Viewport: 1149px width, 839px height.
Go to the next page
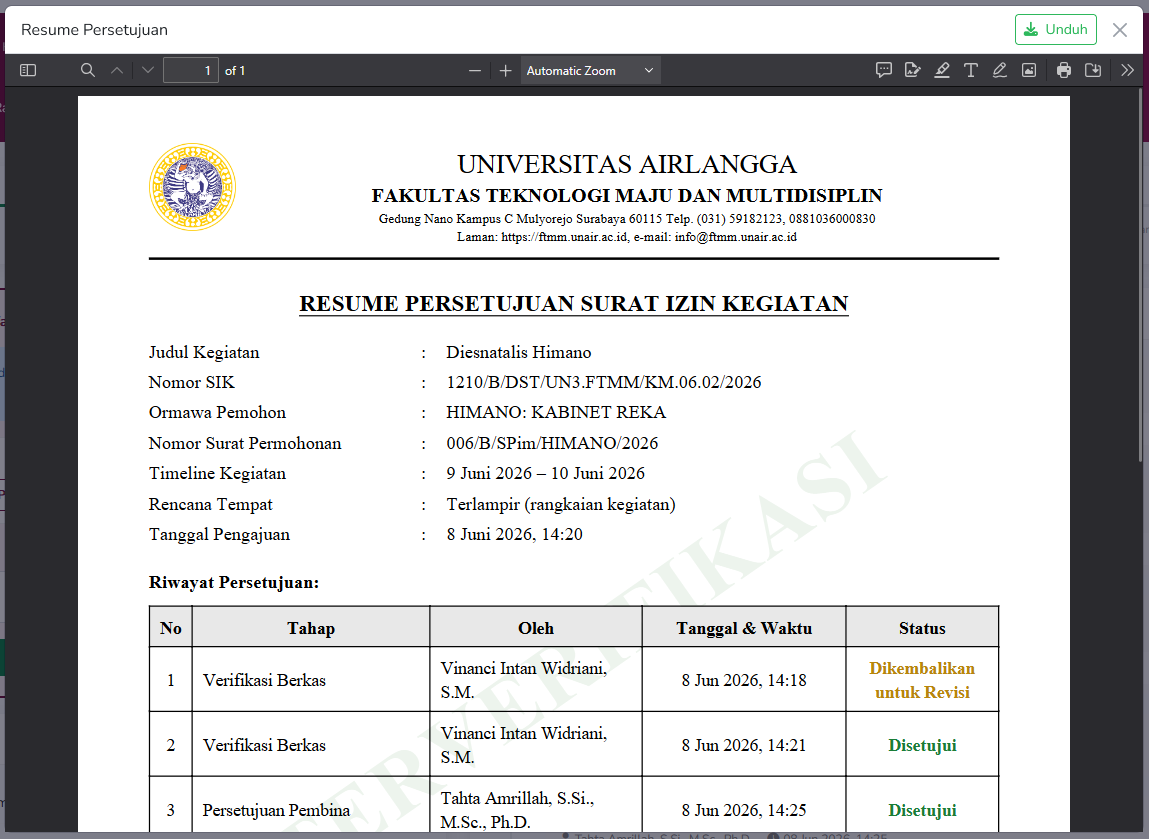148,70
